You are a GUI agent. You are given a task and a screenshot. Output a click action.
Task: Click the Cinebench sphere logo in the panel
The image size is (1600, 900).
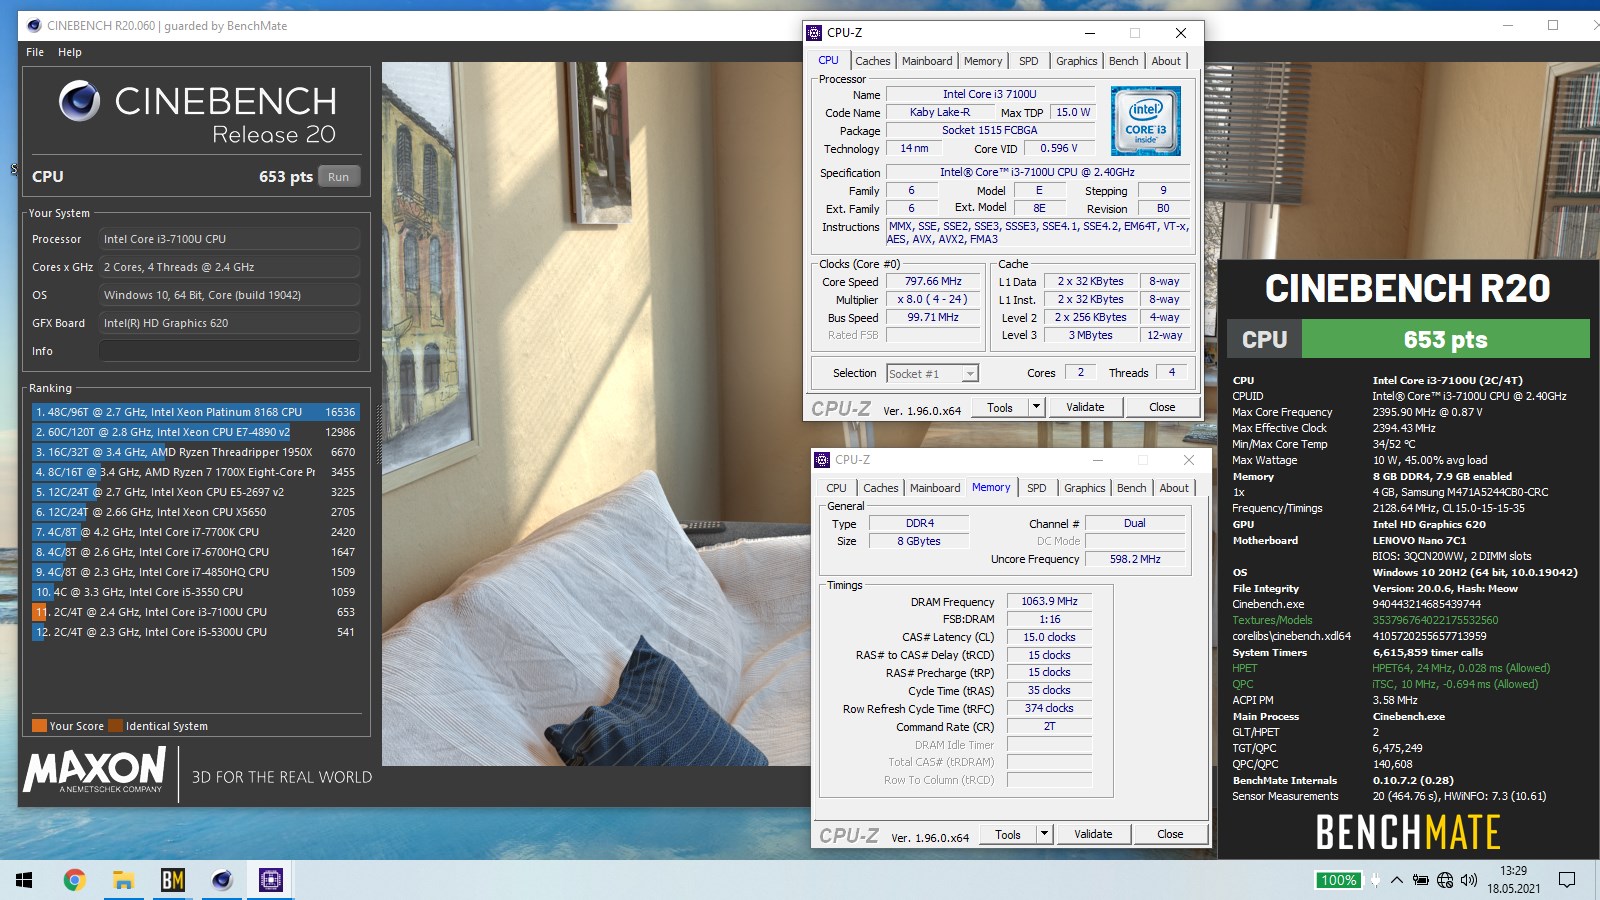click(79, 100)
